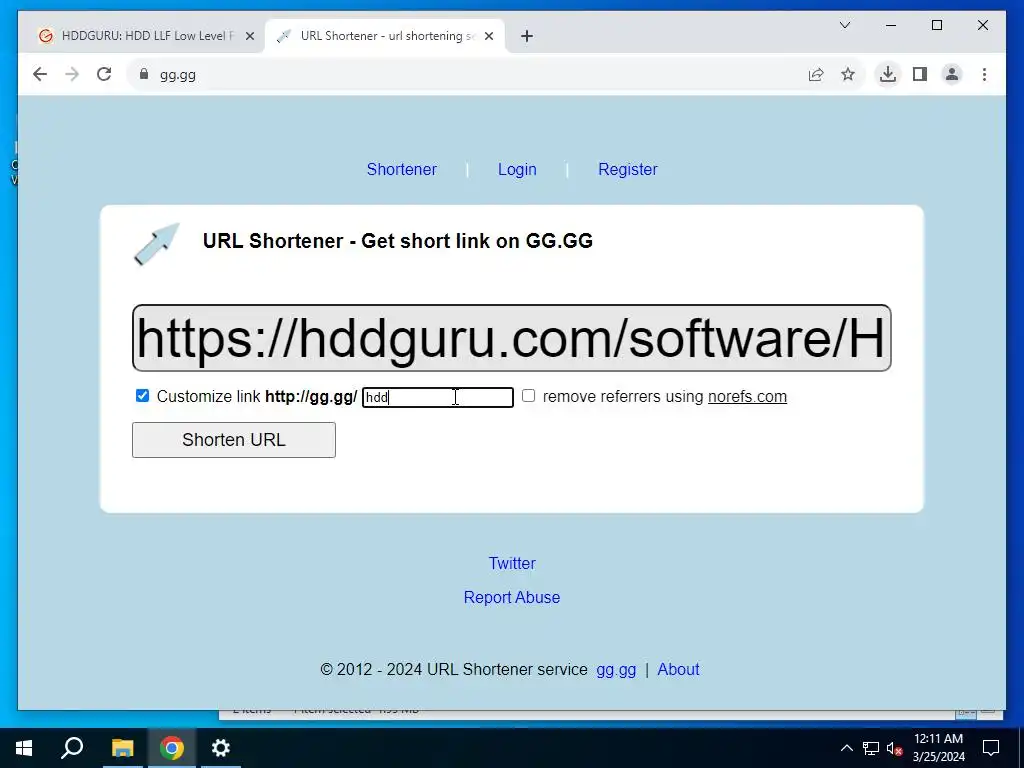
Task: Open the Register page link
Action: [628, 169]
